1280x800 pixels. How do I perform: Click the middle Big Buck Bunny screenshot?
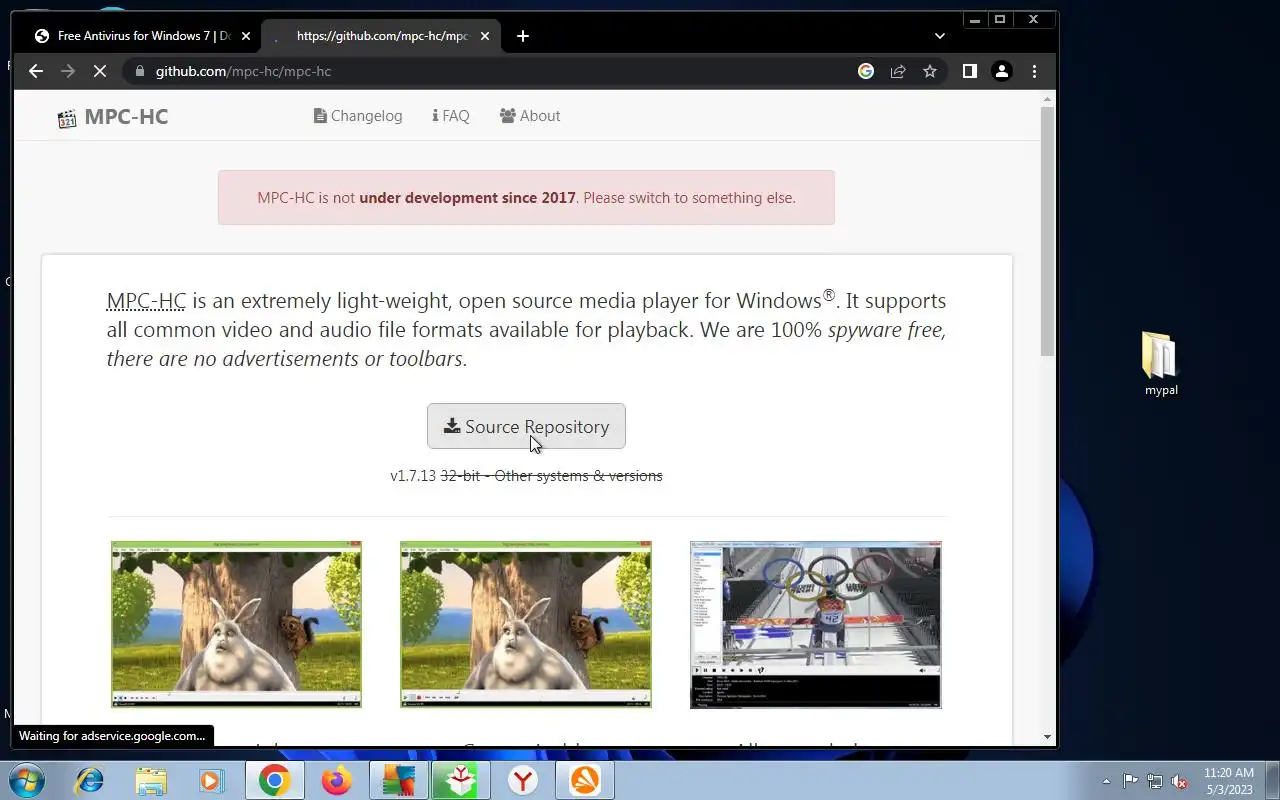(x=526, y=624)
